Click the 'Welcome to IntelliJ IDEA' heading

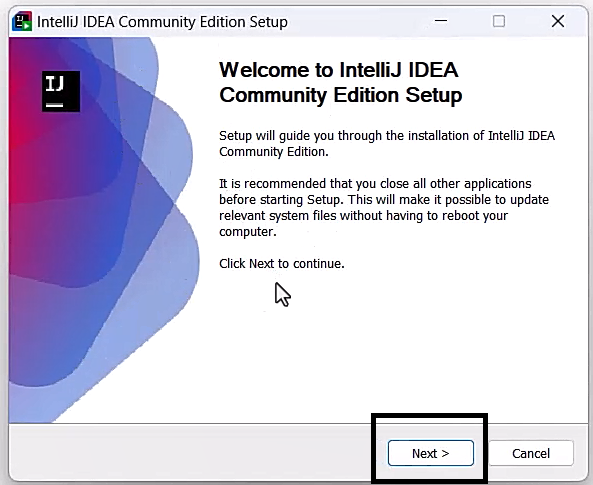pos(340,82)
